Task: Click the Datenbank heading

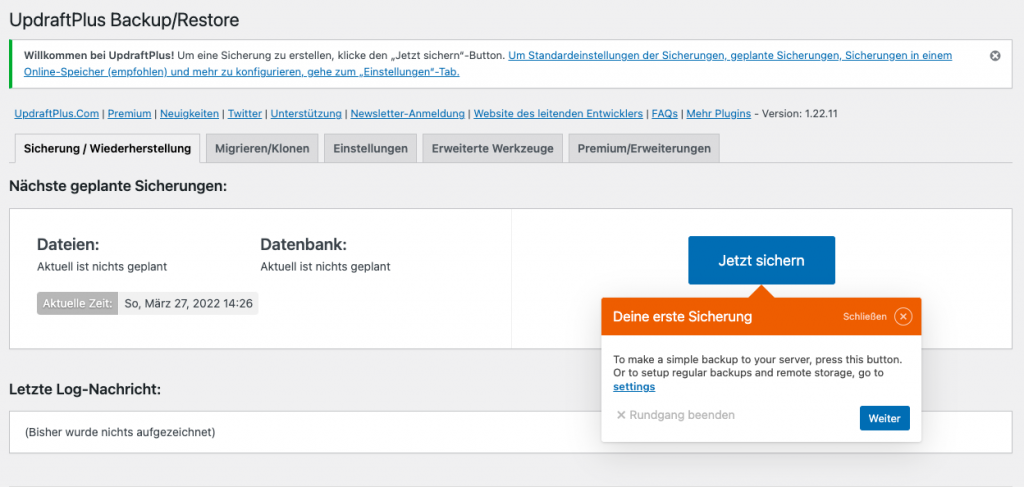Action: 304,245
